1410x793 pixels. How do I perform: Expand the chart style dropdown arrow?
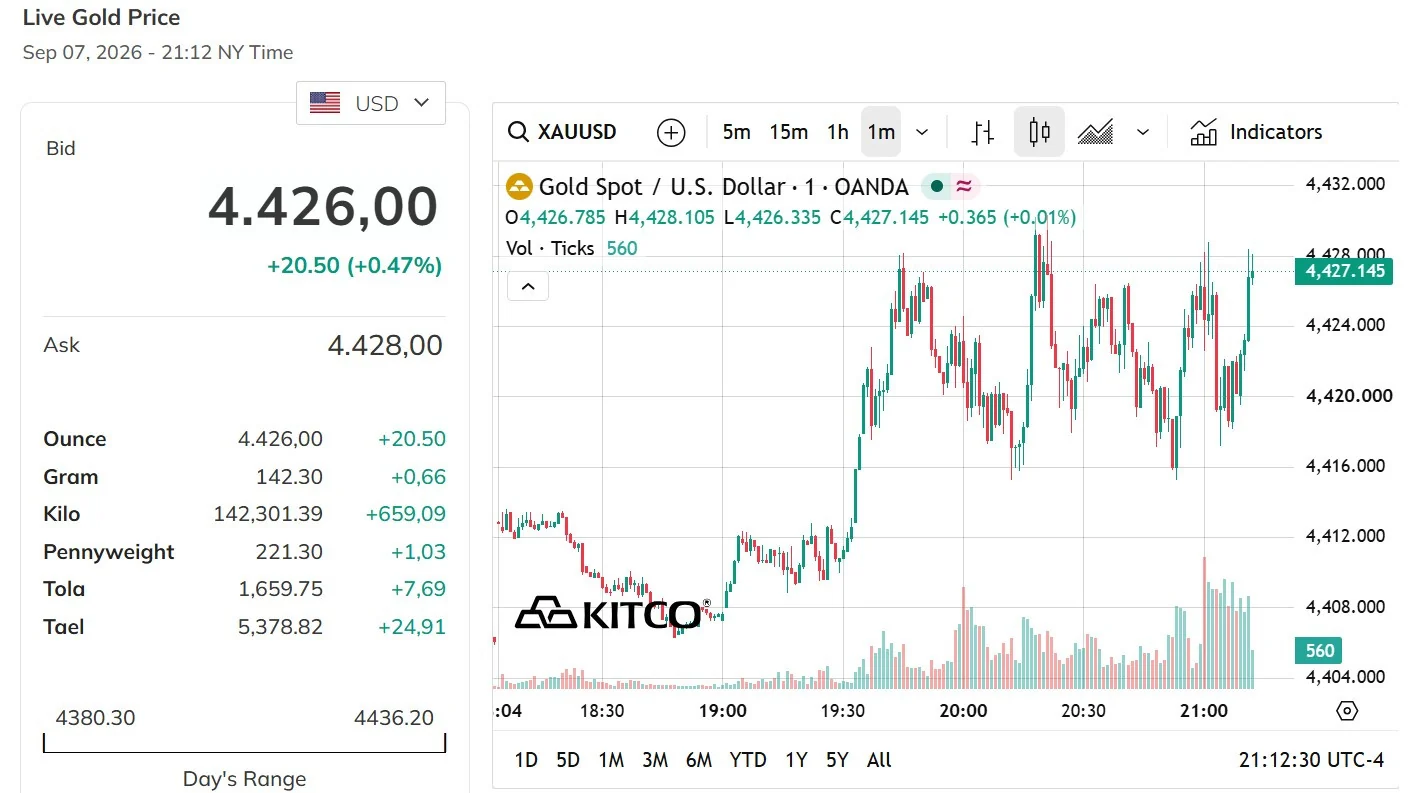[1143, 132]
